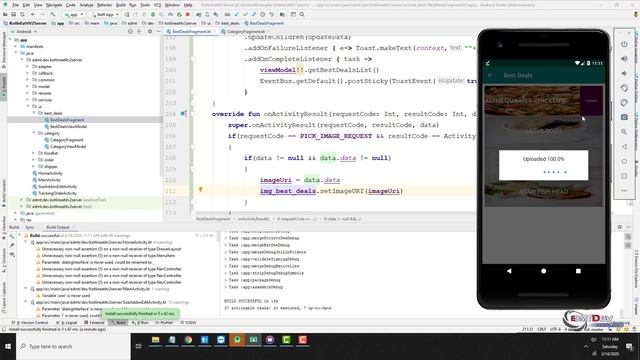Open the Build menu
This screenshot has width=640, height=360.
120,5
